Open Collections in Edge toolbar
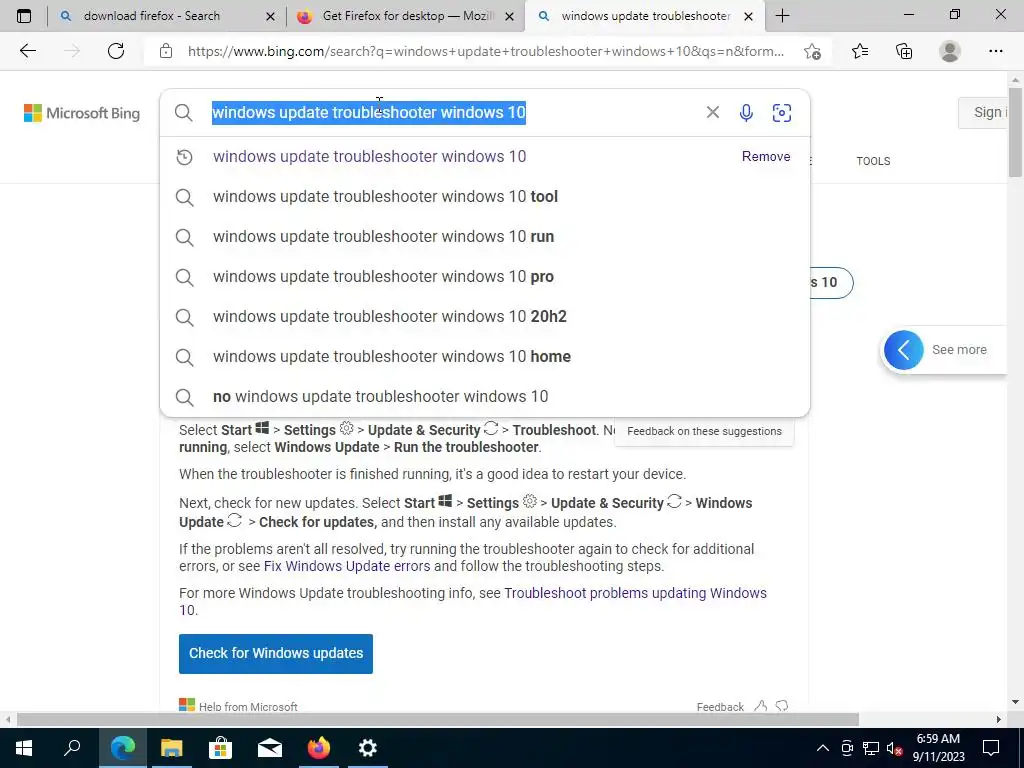Image resolution: width=1024 pixels, height=768 pixels. tap(904, 51)
